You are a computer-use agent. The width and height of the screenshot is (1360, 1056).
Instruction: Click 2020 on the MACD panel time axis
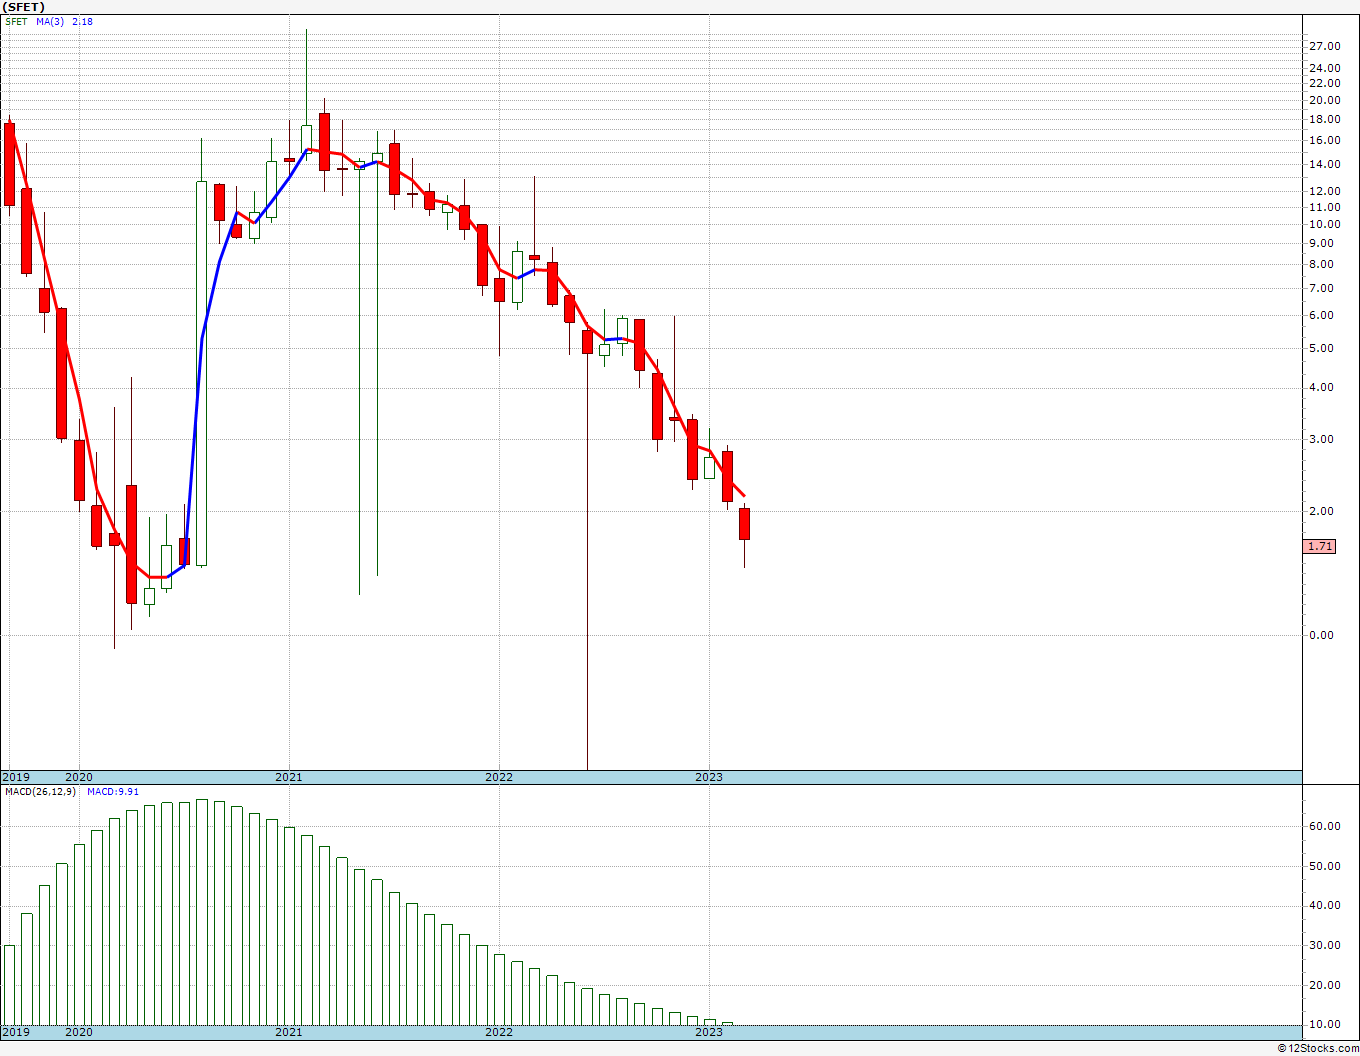coord(78,1032)
